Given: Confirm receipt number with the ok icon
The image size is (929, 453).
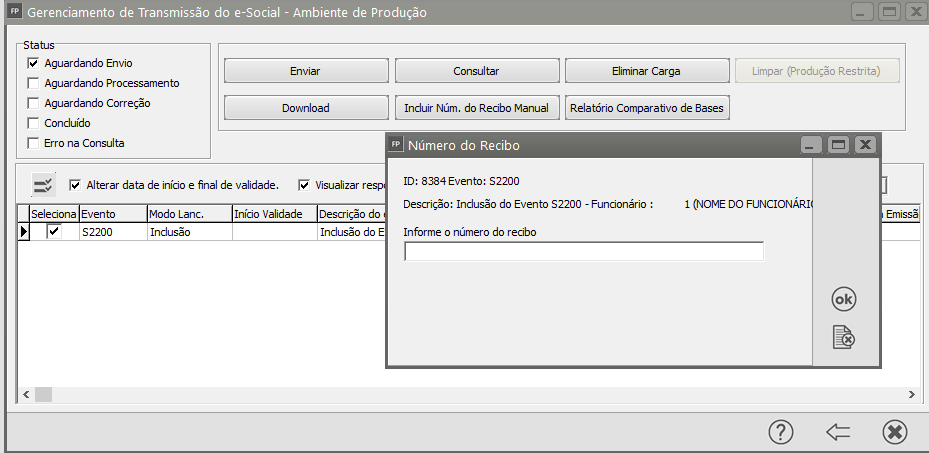Looking at the screenshot, I should pos(844,300).
